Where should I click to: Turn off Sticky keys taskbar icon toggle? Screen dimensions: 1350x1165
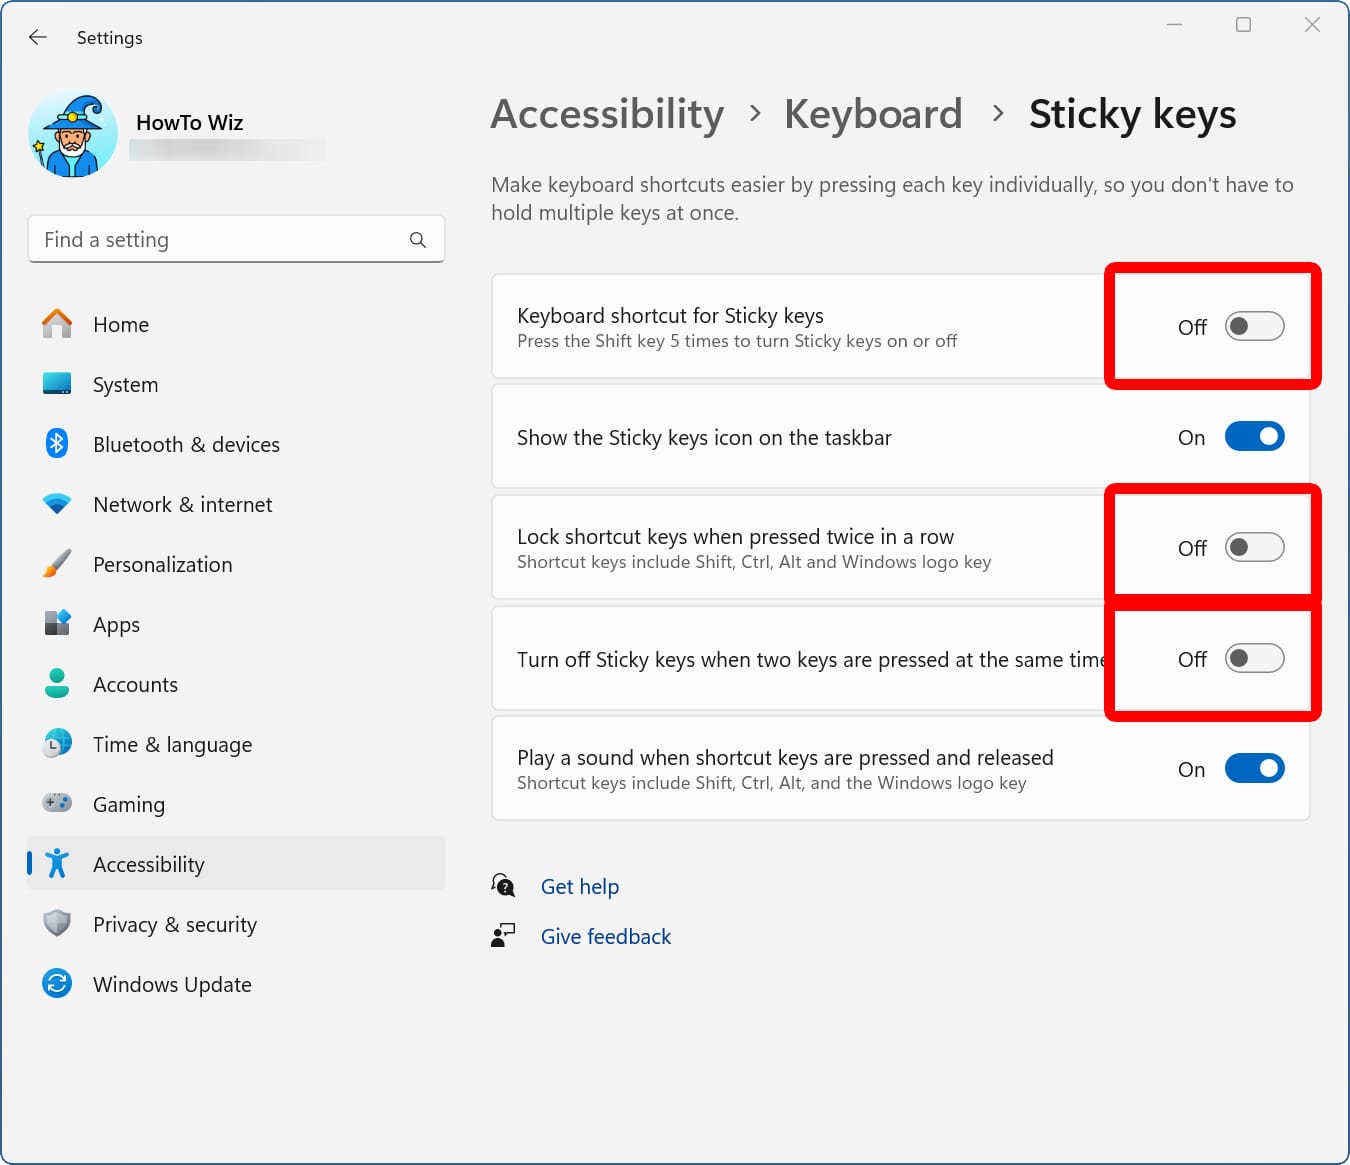pyautogui.click(x=1254, y=437)
